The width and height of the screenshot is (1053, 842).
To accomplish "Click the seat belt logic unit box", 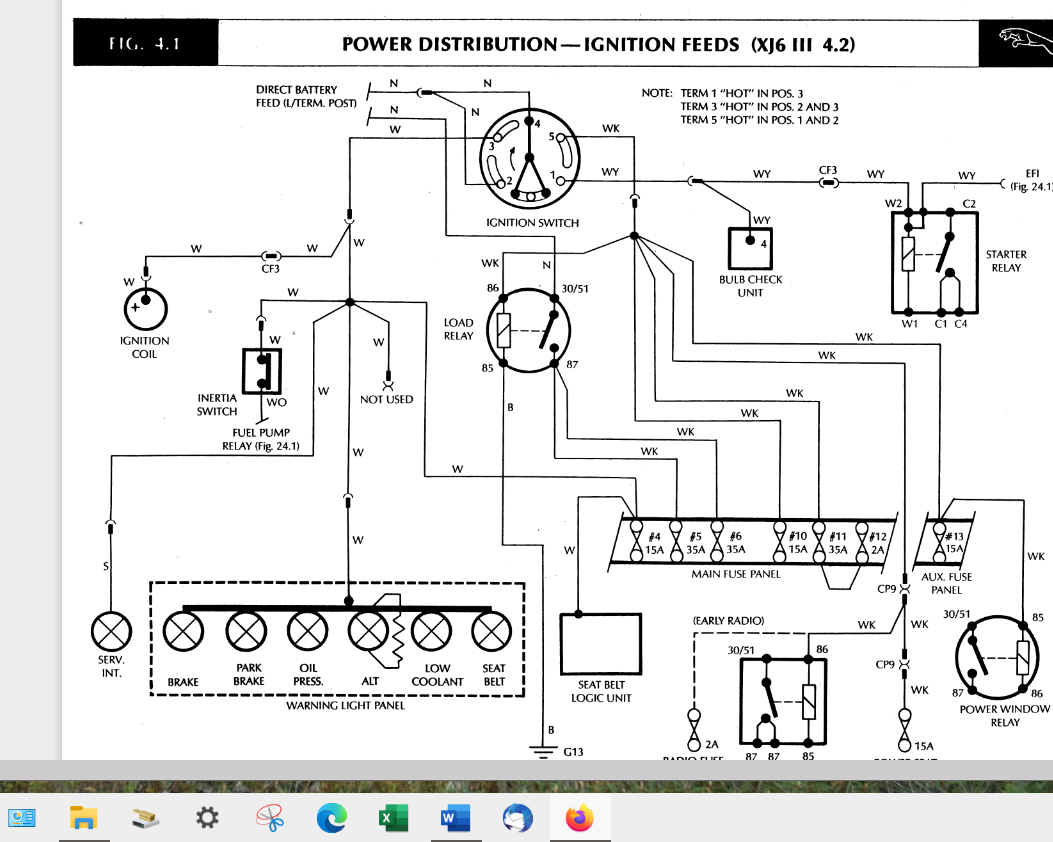I will tap(601, 645).
